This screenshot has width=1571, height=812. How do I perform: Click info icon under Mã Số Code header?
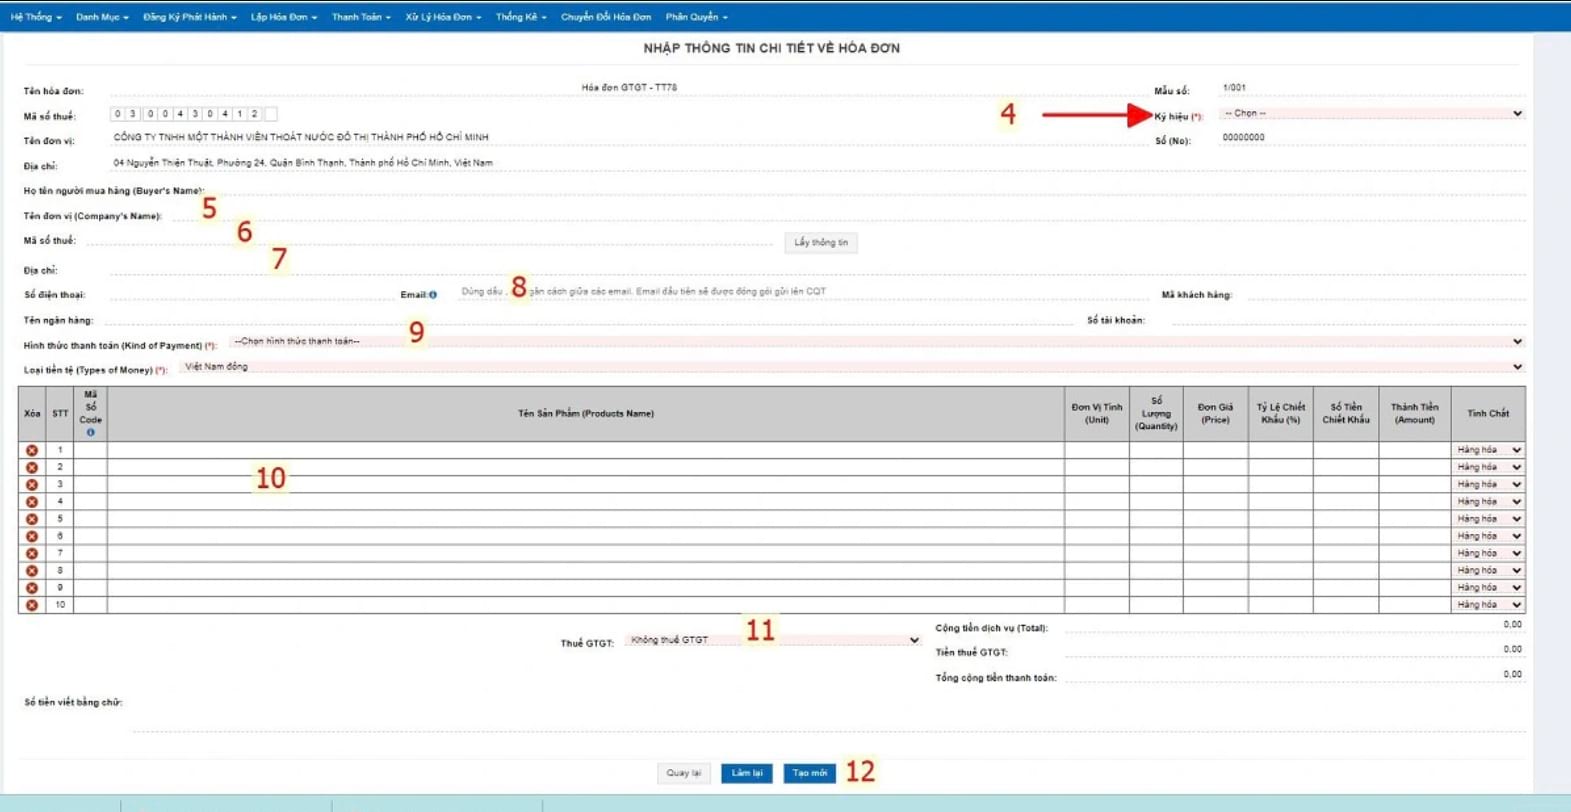point(90,432)
